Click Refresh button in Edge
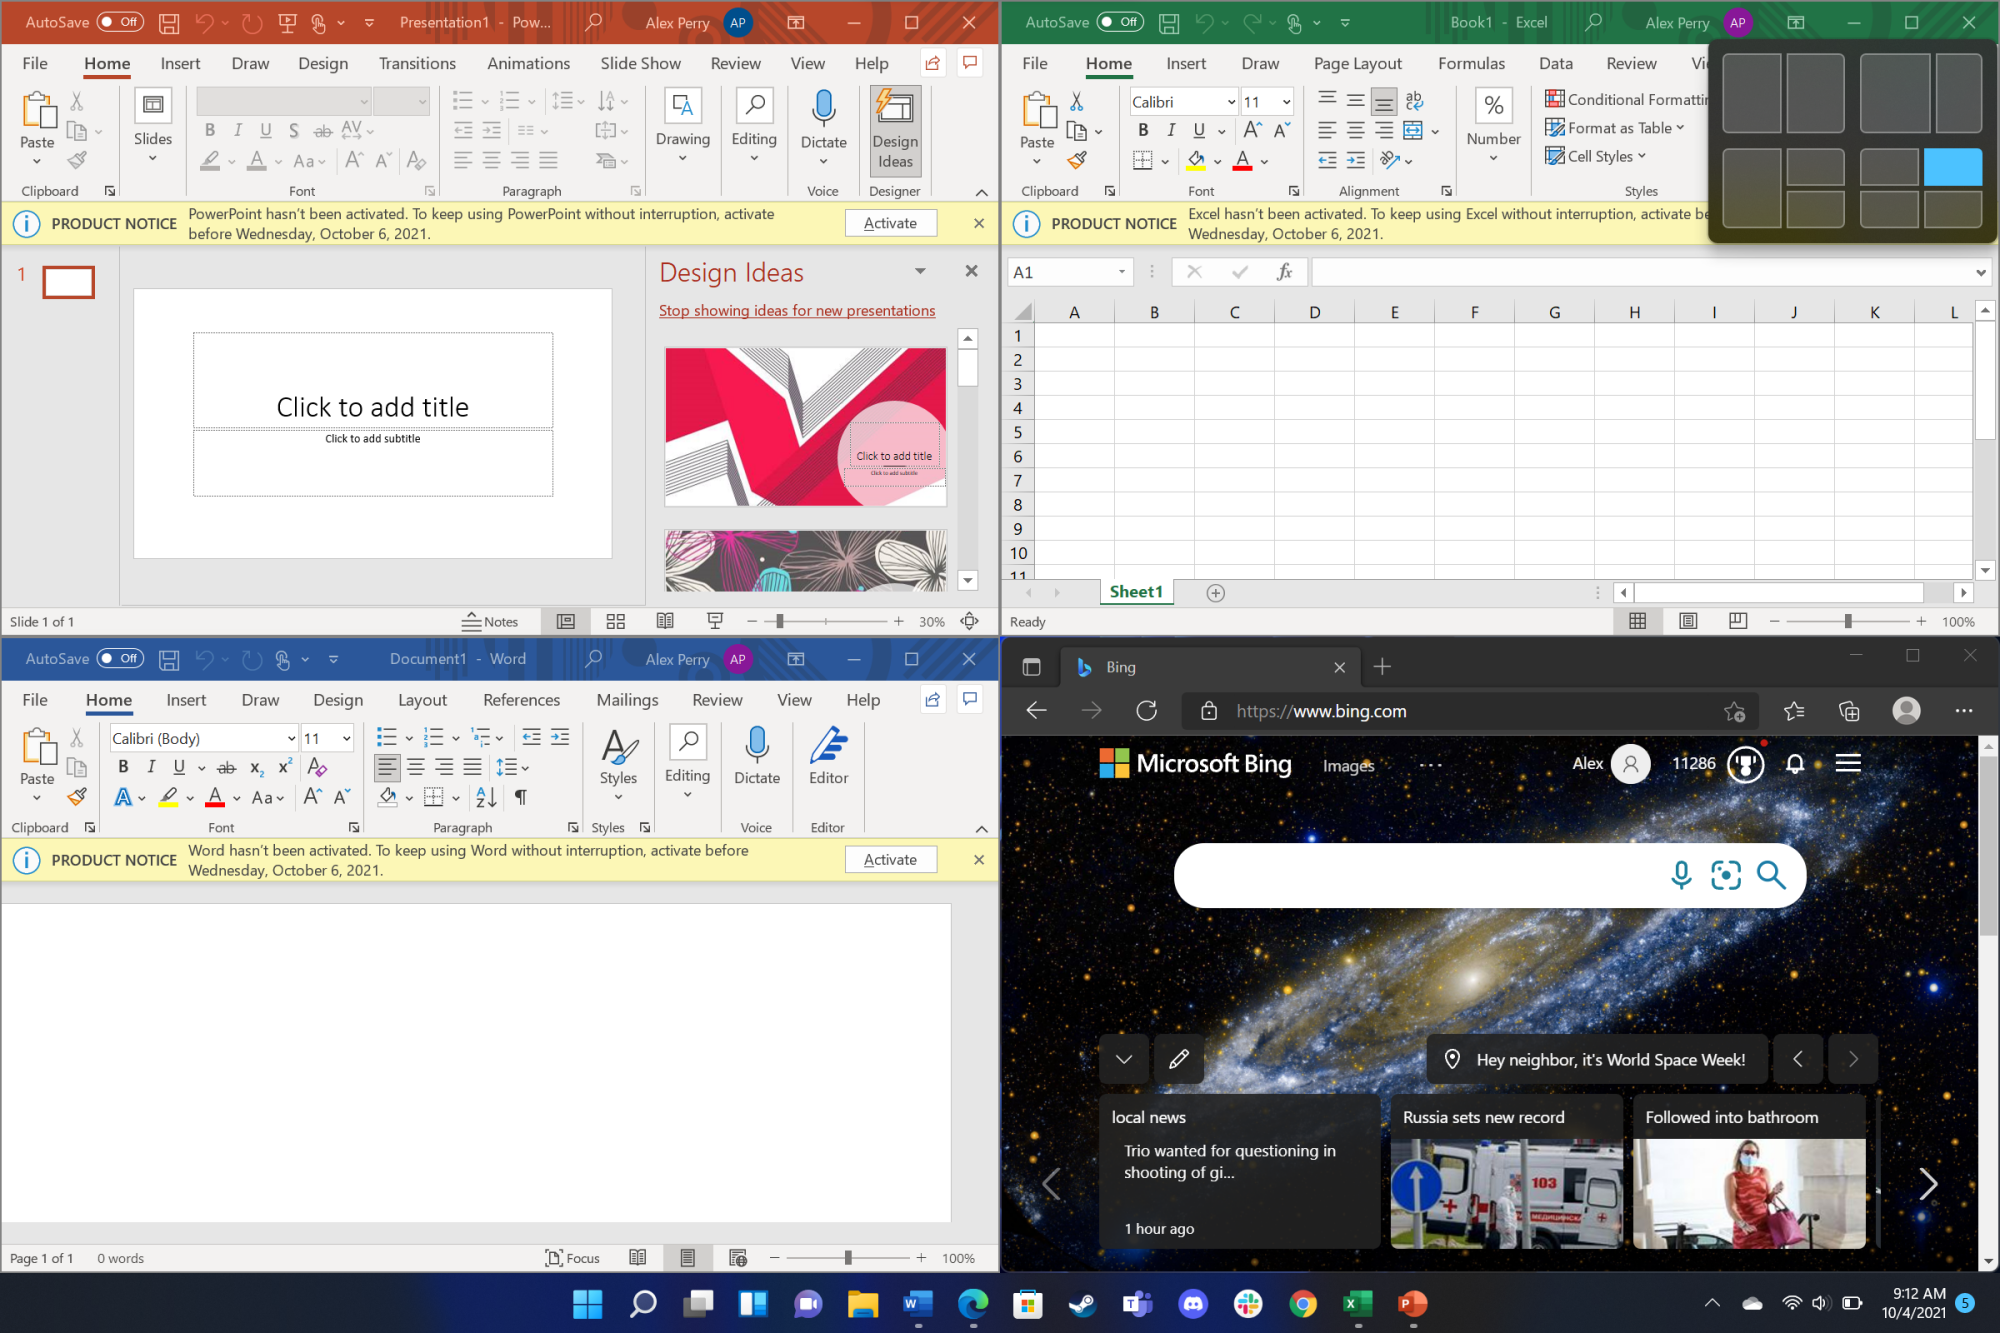Viewport: 2000px width, 1333px height. (x=1146, y=711)
